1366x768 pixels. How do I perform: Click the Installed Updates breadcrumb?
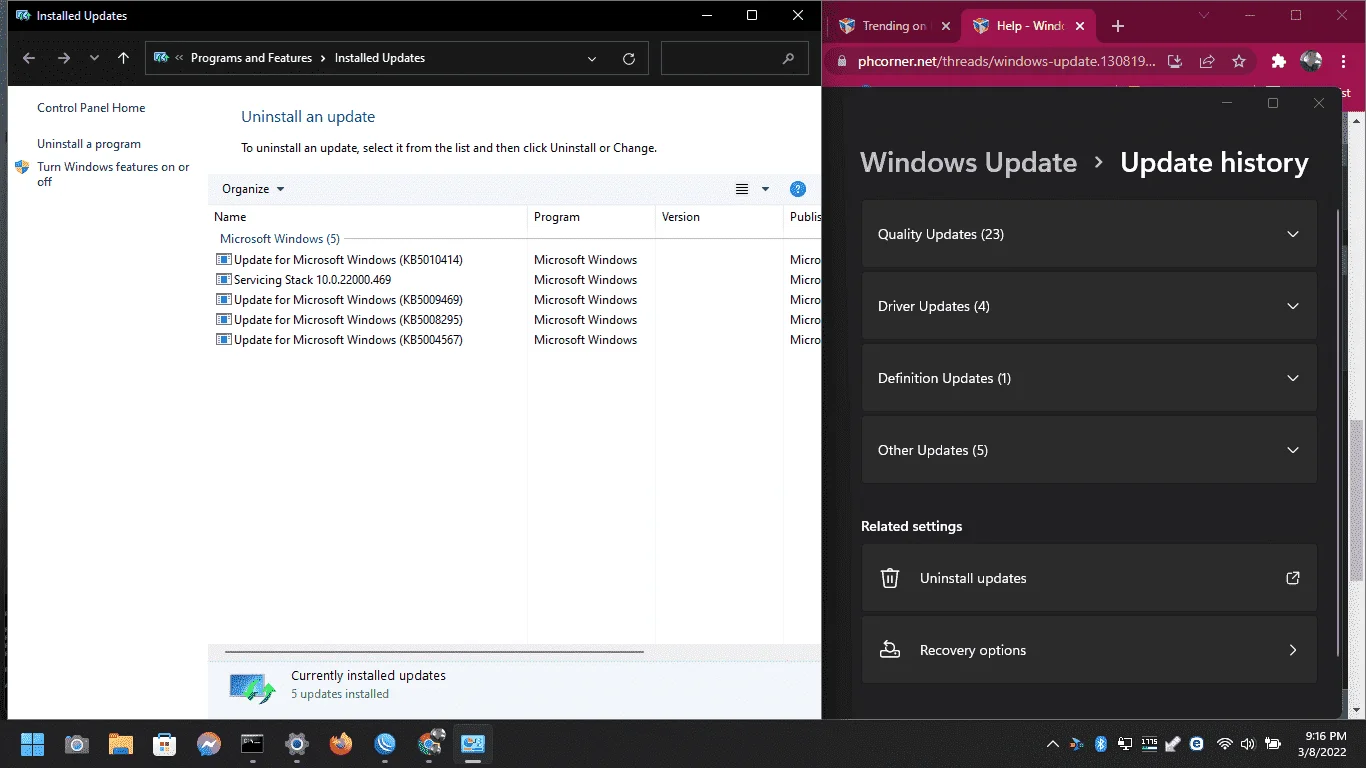coord(380,58)
